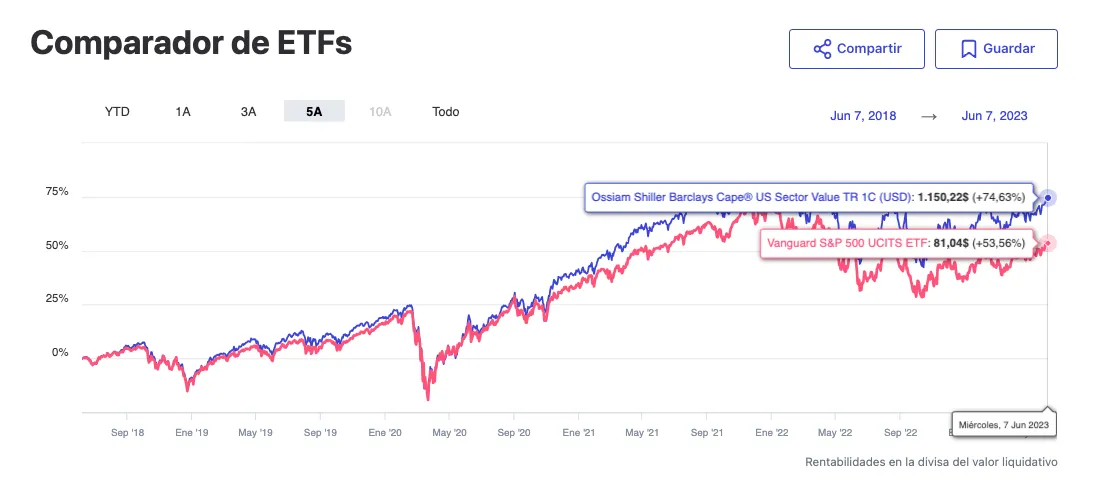Click the bookmark icon in Guardar button
Screen dimensions: 1096x494
click(x=968, y=49)
